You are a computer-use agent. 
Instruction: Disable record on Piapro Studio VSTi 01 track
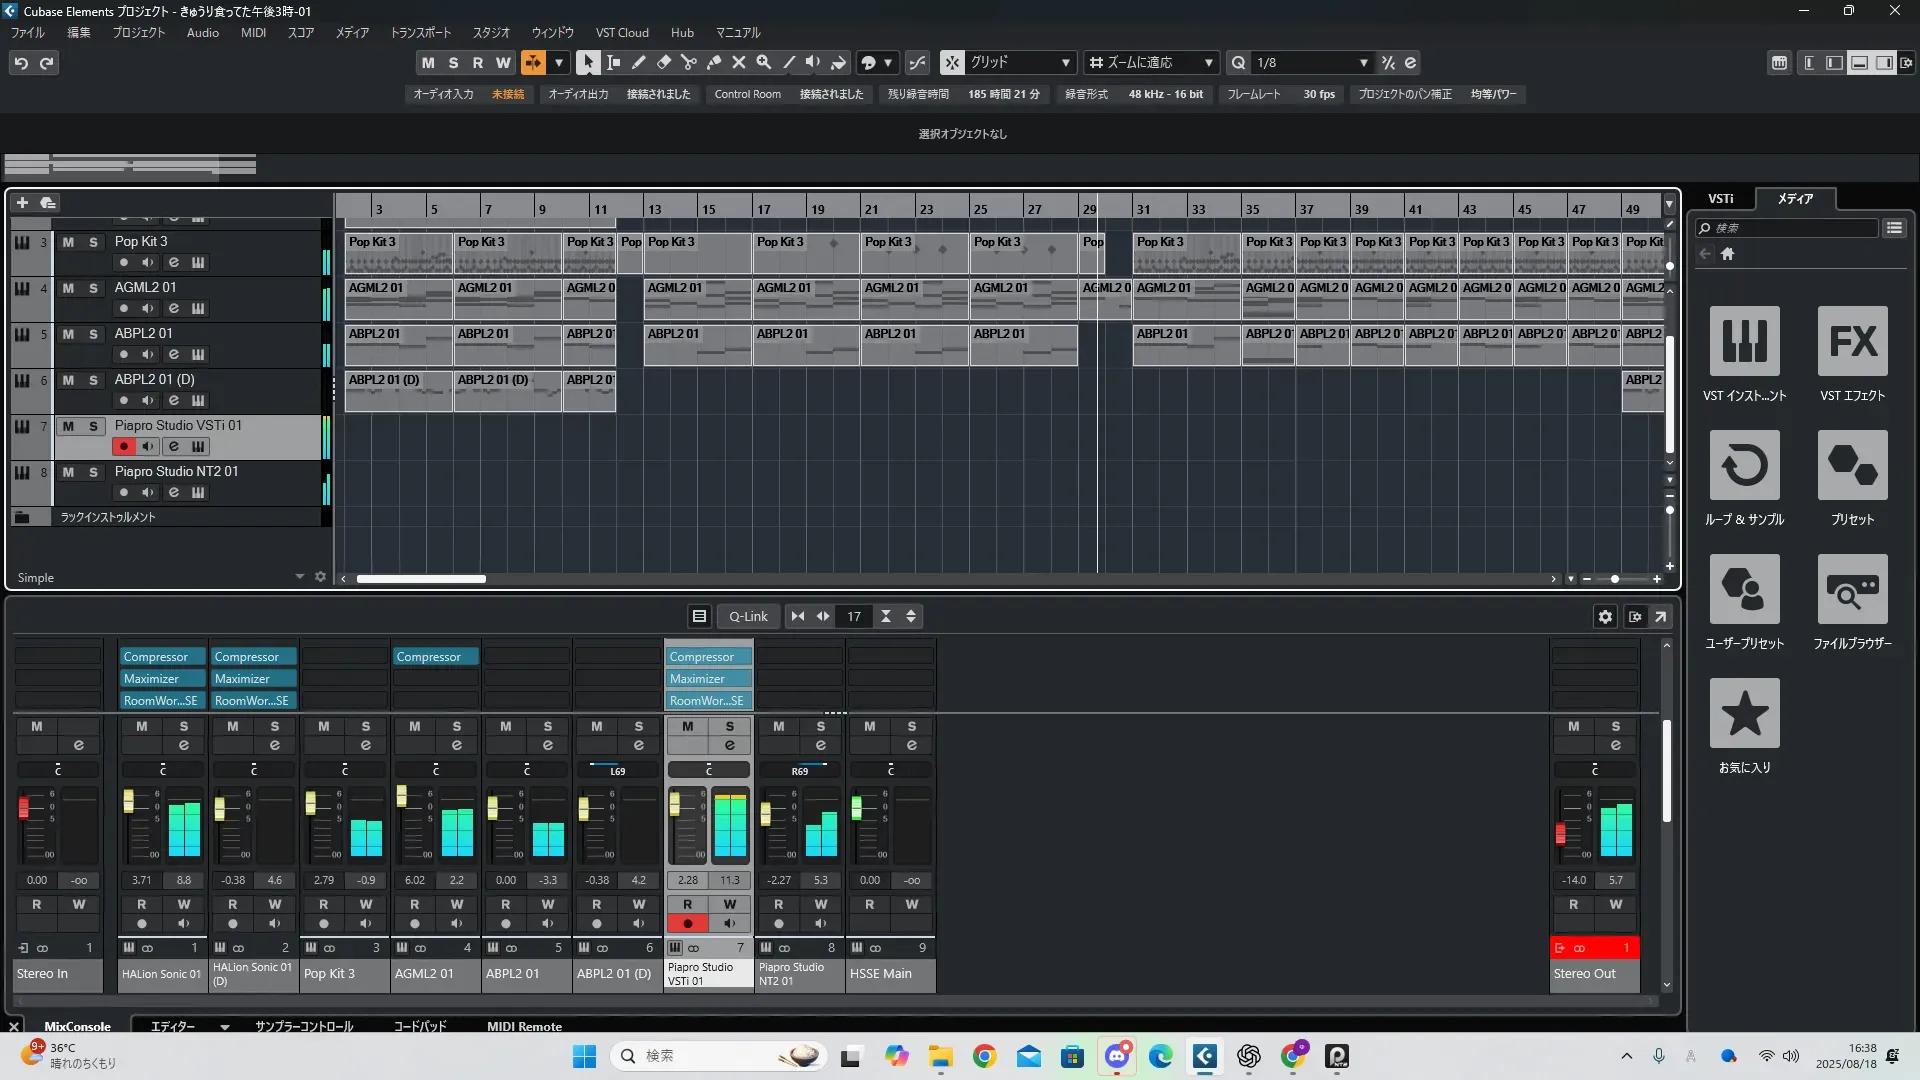[123, 447]
